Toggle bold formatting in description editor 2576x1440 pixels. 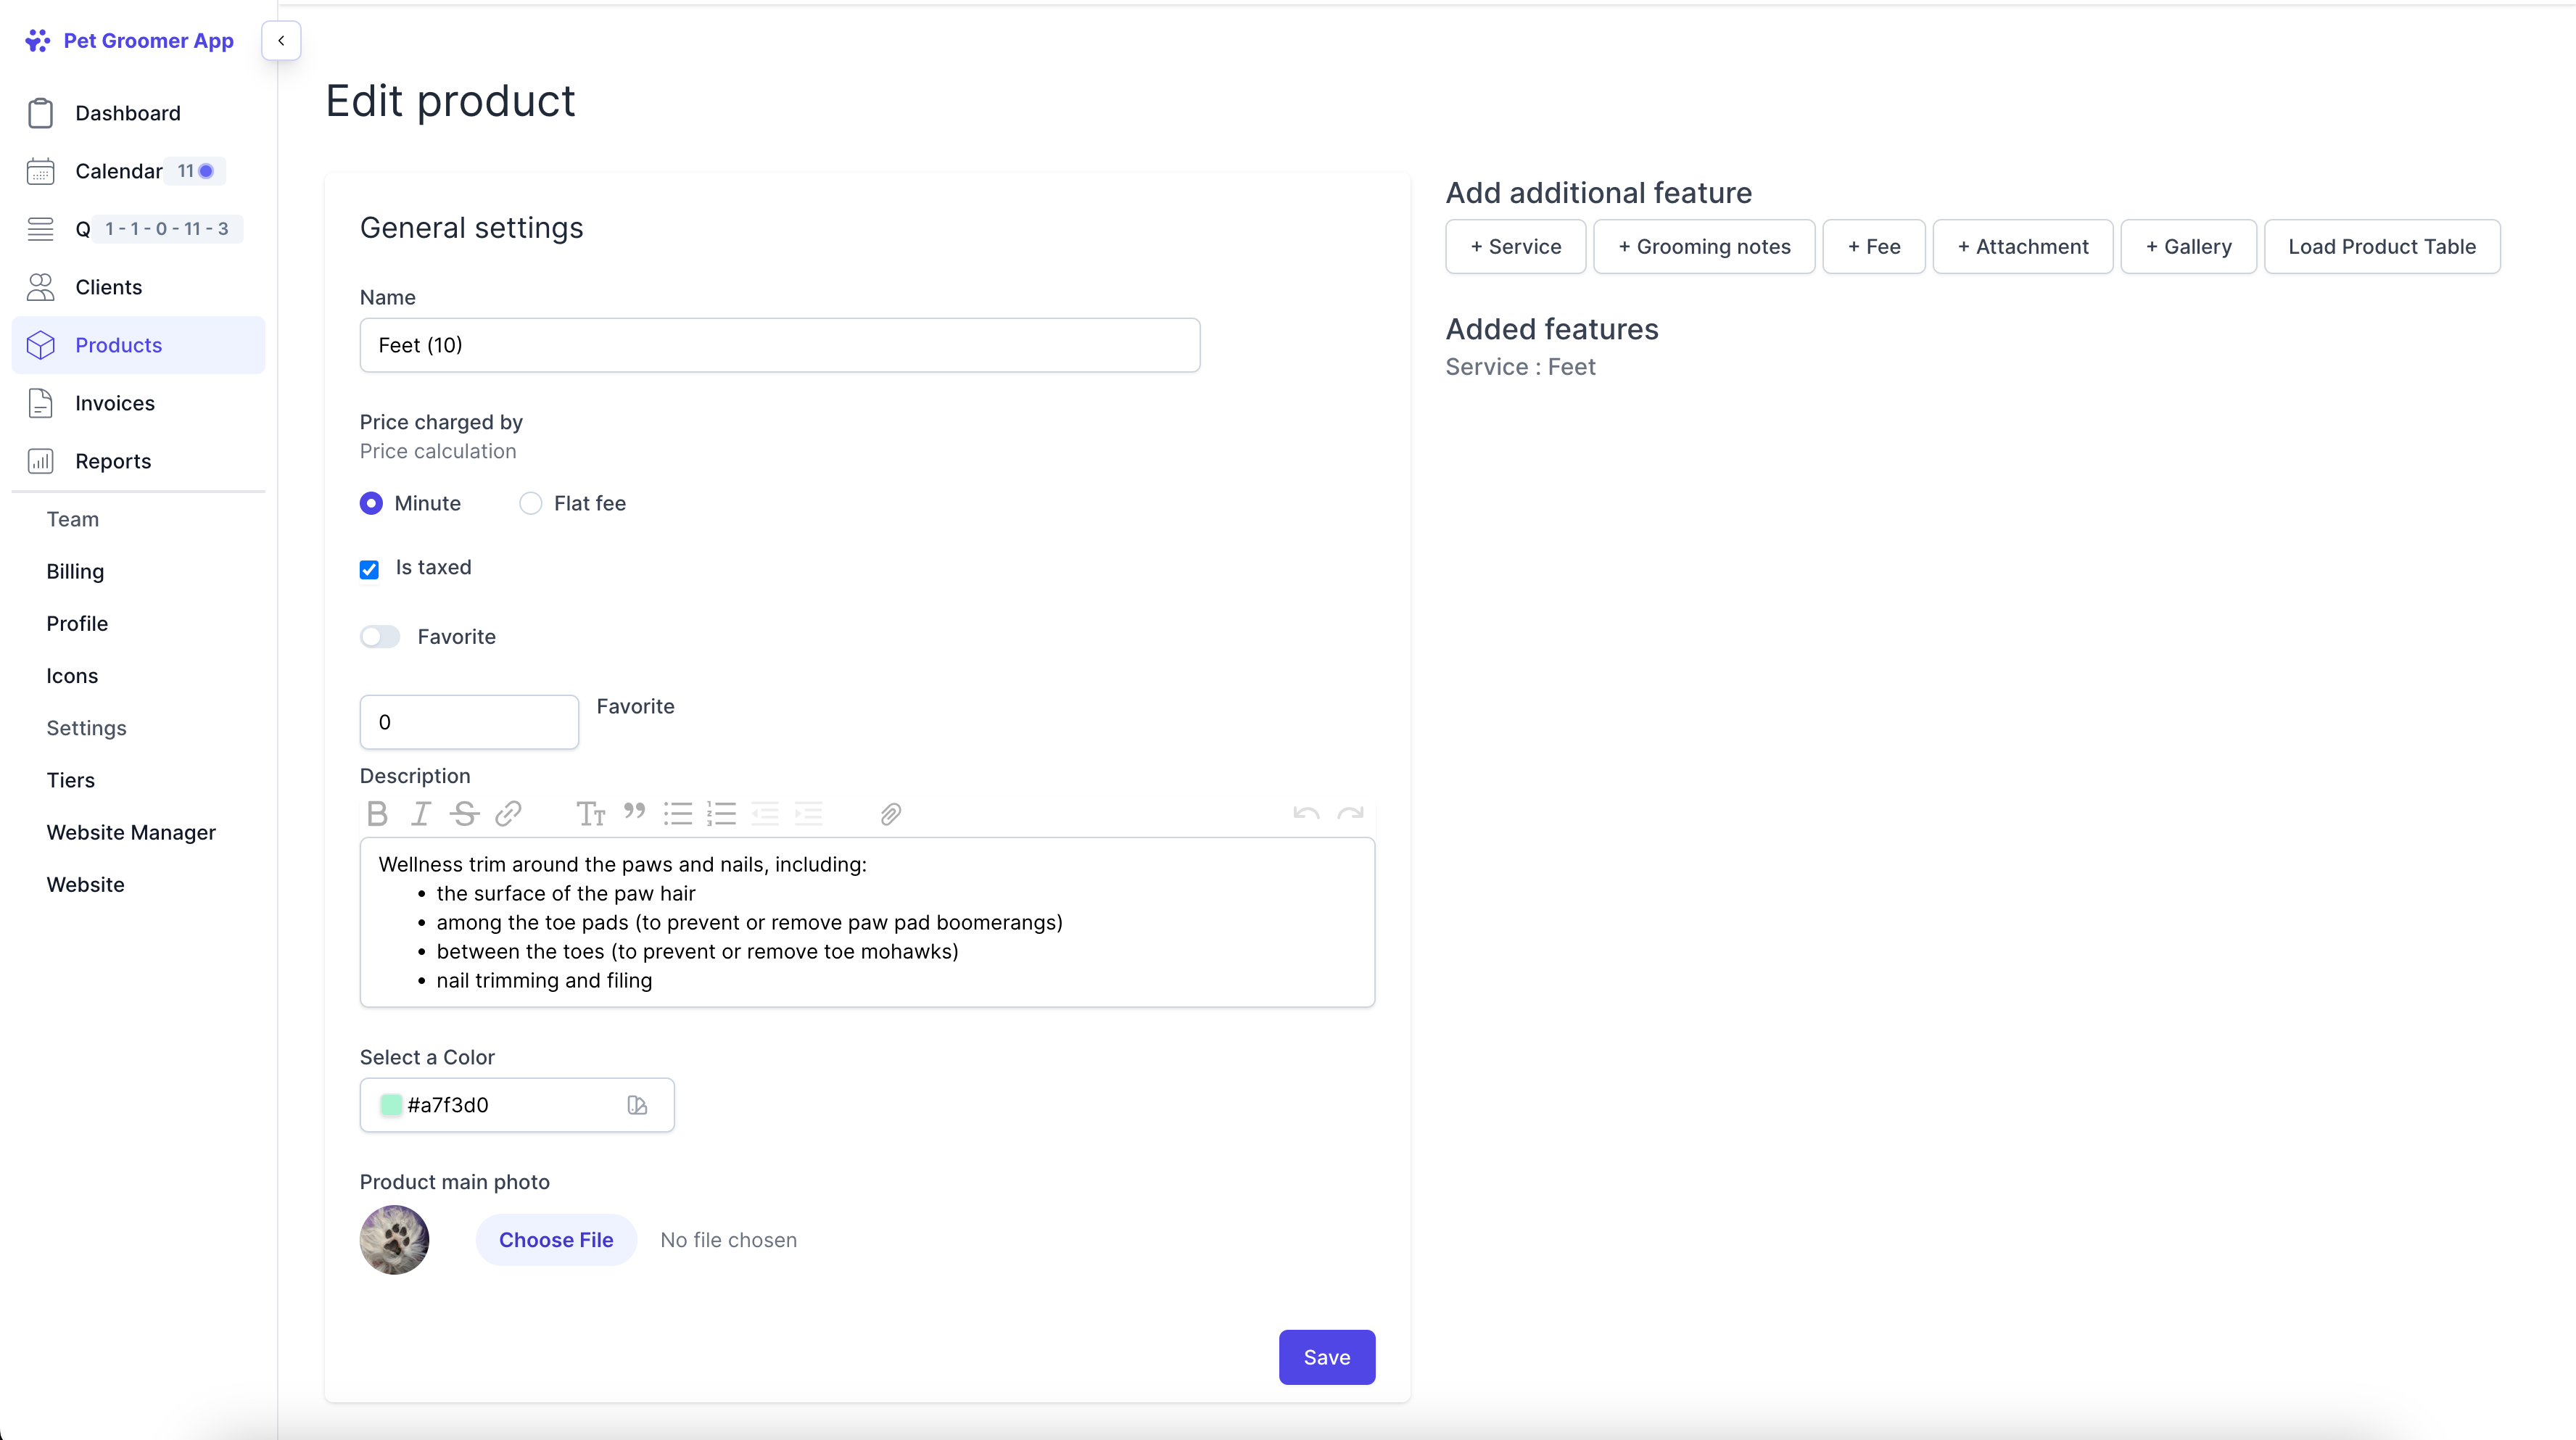[377, 814]
